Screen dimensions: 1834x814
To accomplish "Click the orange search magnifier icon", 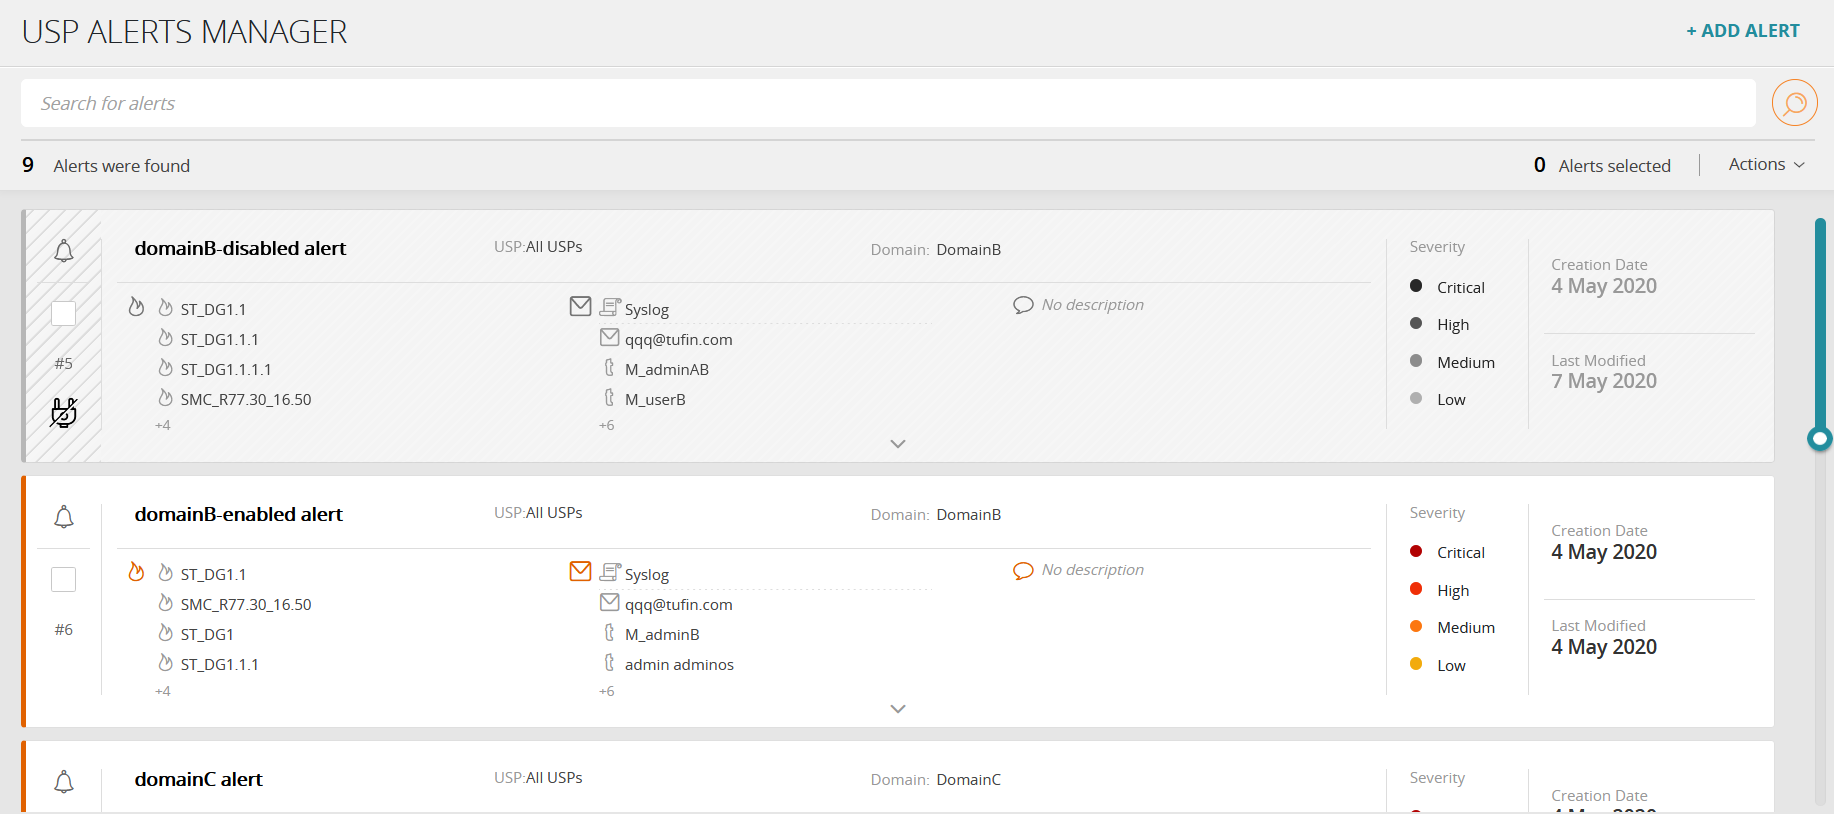I will click(x=1794, y=103).
